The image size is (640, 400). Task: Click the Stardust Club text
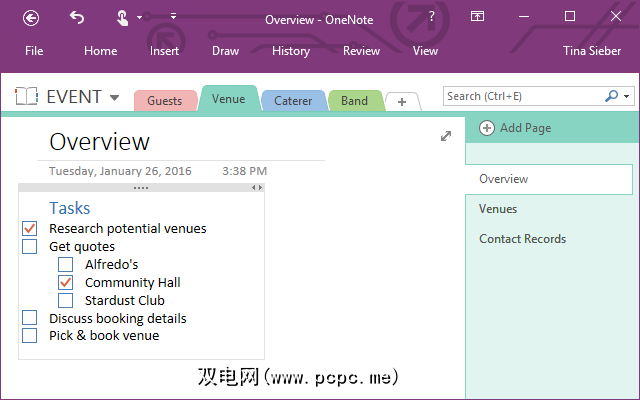[124, 300]
